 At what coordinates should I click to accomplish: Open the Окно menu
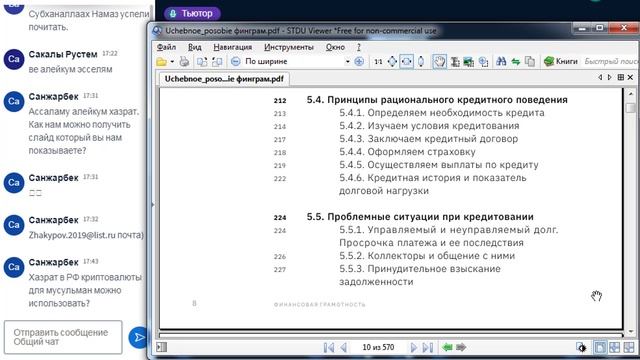335,47
